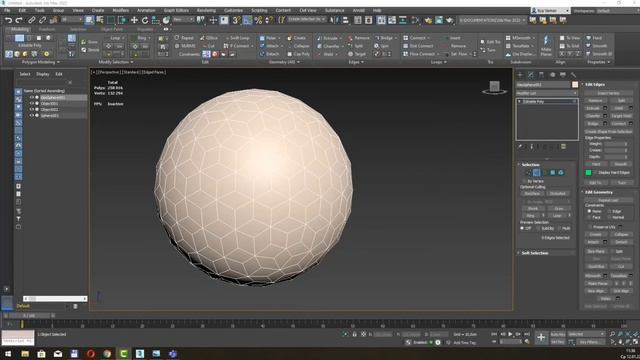Toggle the 3D Snaps icon
The height and width of the screenshot is (360, 640).
point(236,20)
